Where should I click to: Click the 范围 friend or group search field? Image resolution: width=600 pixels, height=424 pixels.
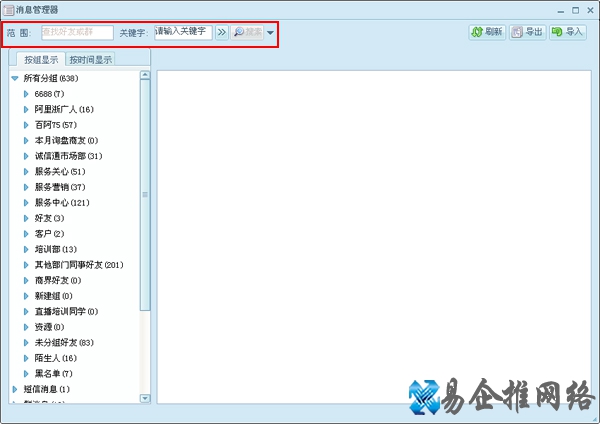(x=77, y=32)
